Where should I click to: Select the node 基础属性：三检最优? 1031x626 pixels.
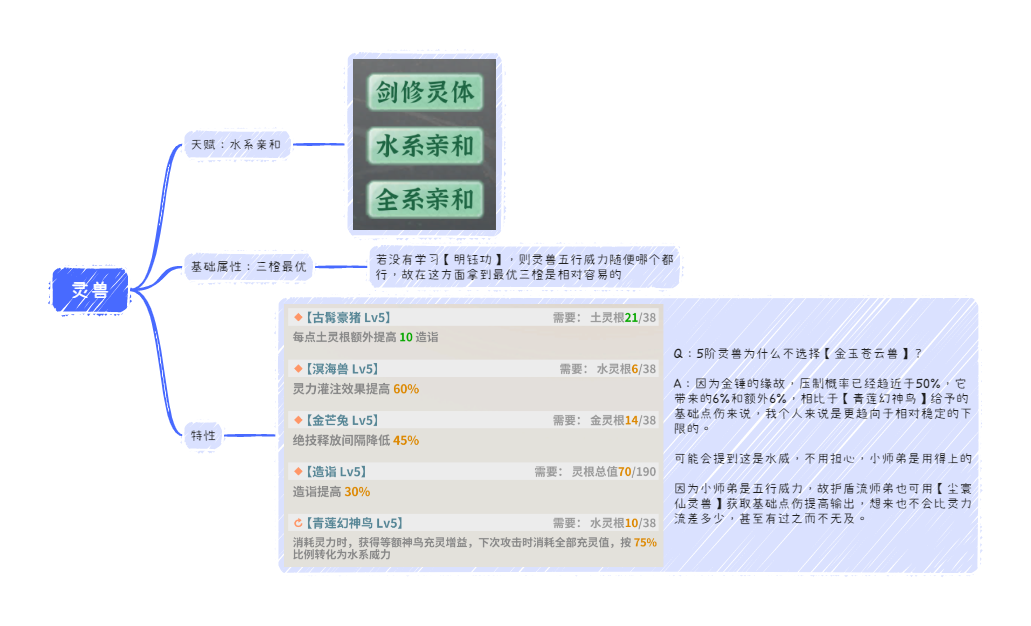(249, 267)
